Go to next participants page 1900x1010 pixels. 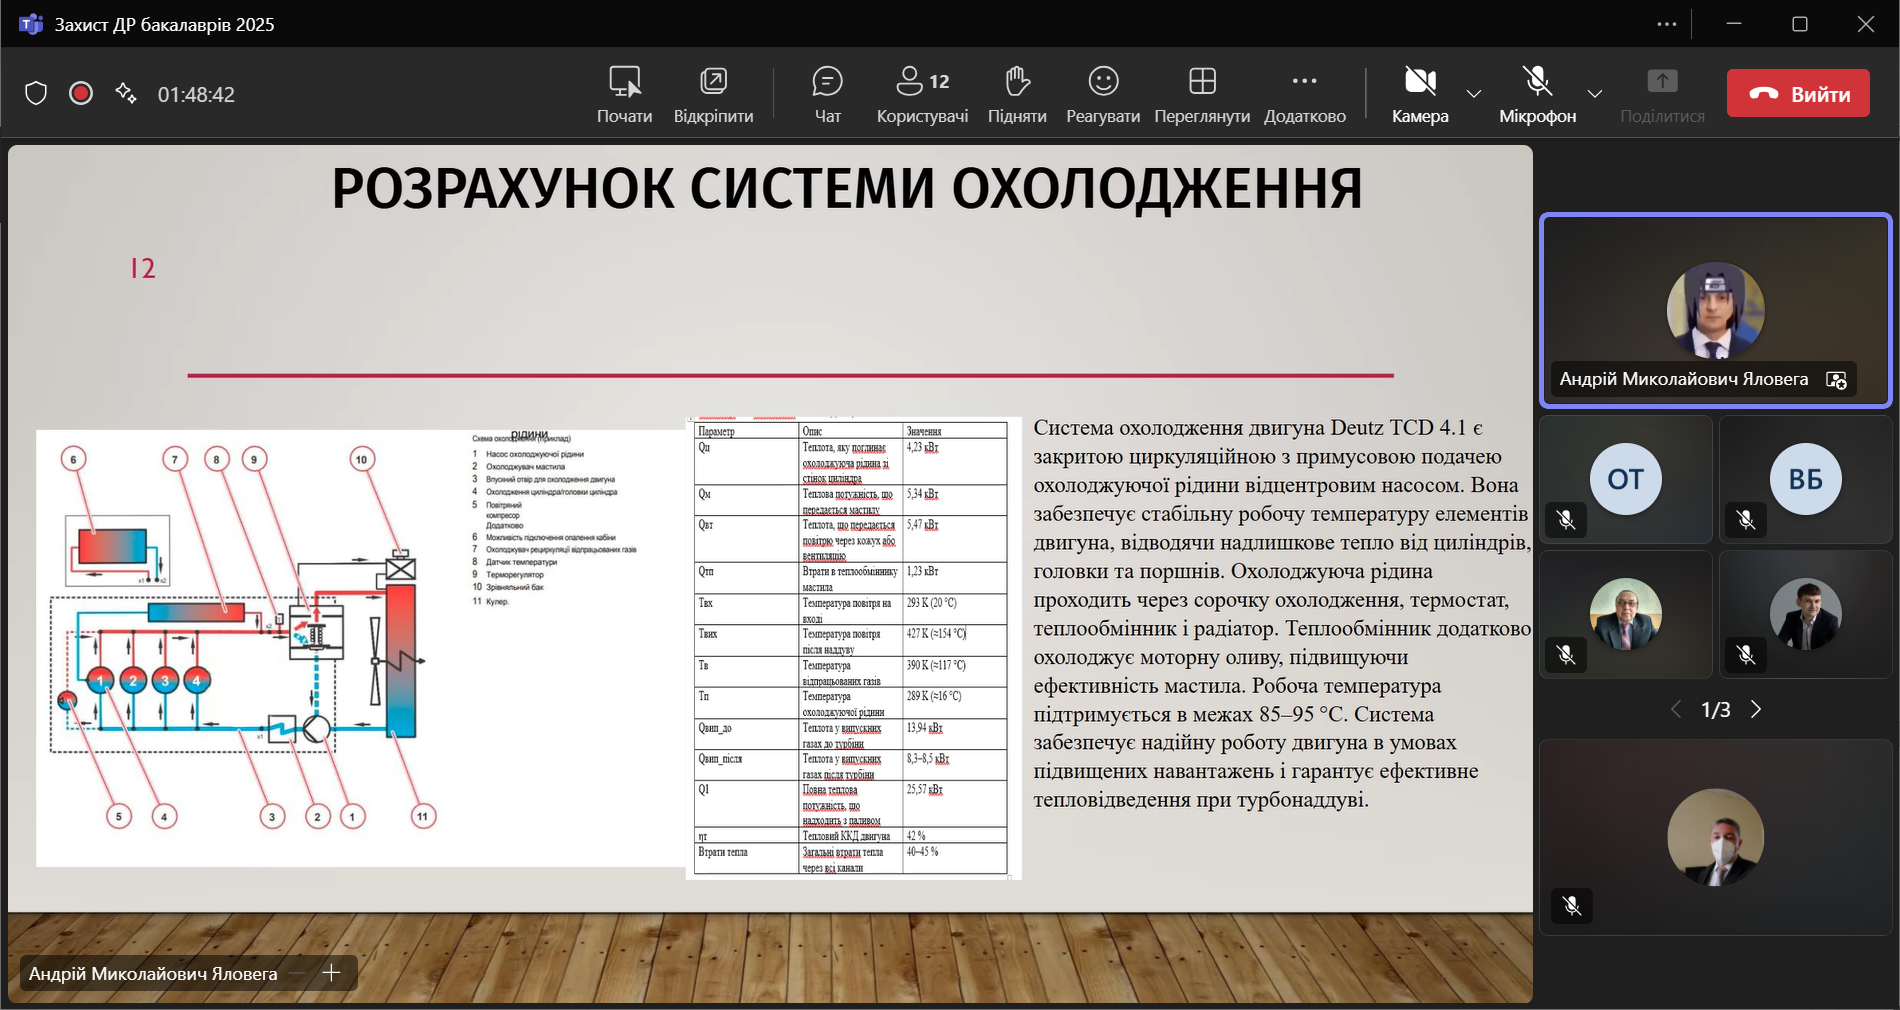pos(1757,710)
